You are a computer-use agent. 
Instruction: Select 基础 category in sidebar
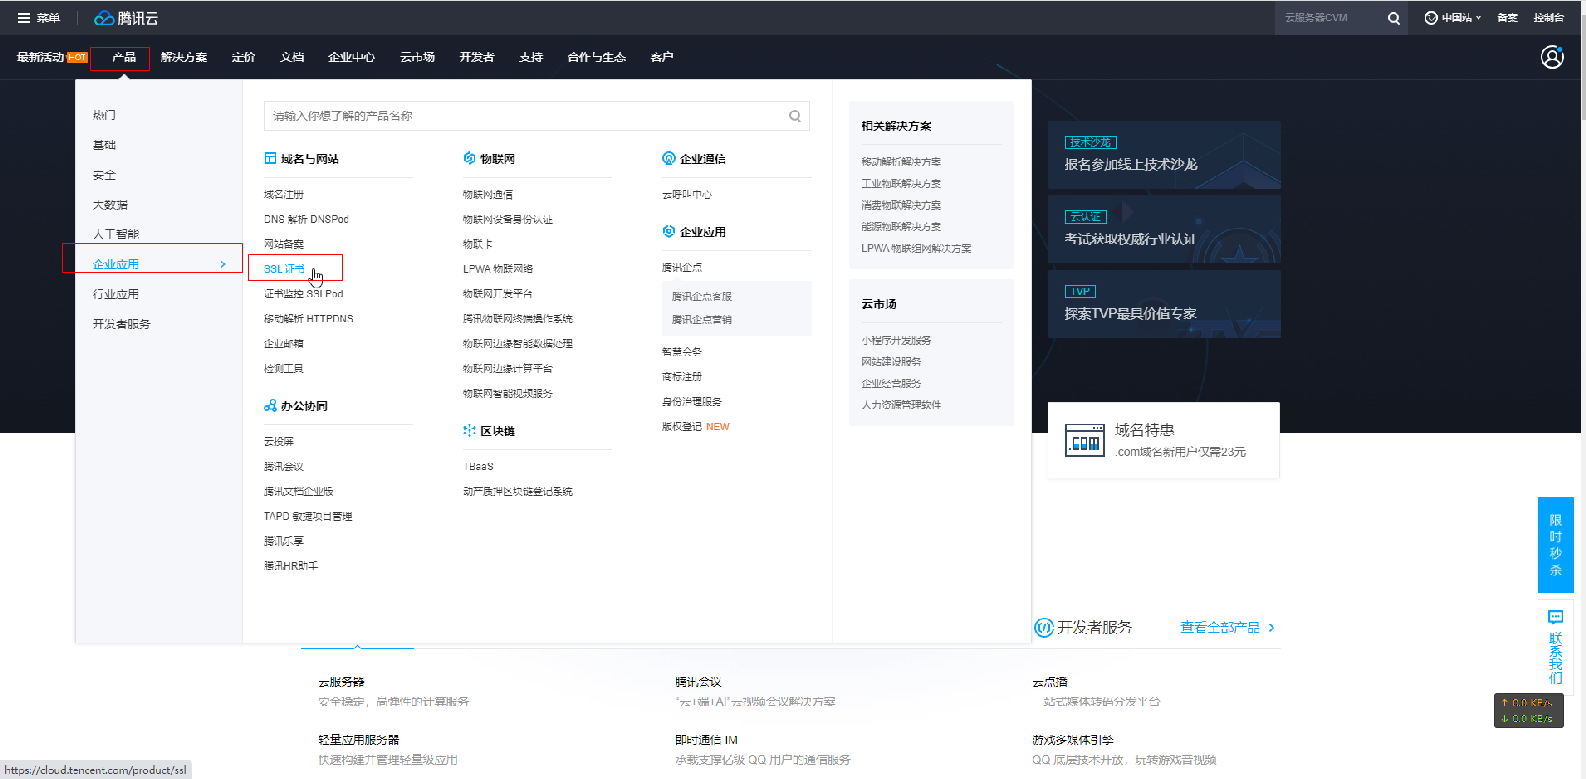[104, 145]
